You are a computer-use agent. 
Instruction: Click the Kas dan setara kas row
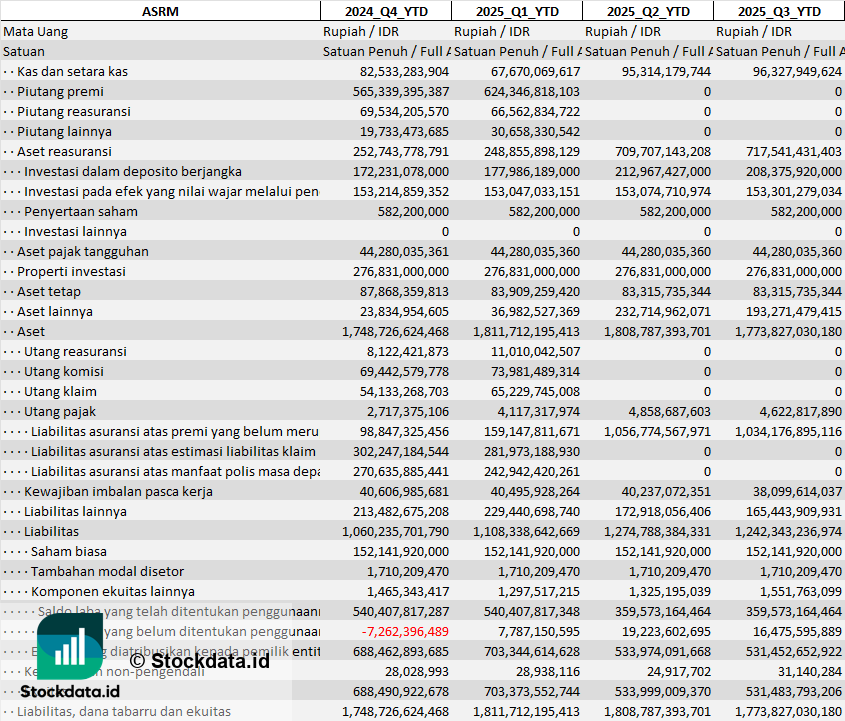coord(72,71)
